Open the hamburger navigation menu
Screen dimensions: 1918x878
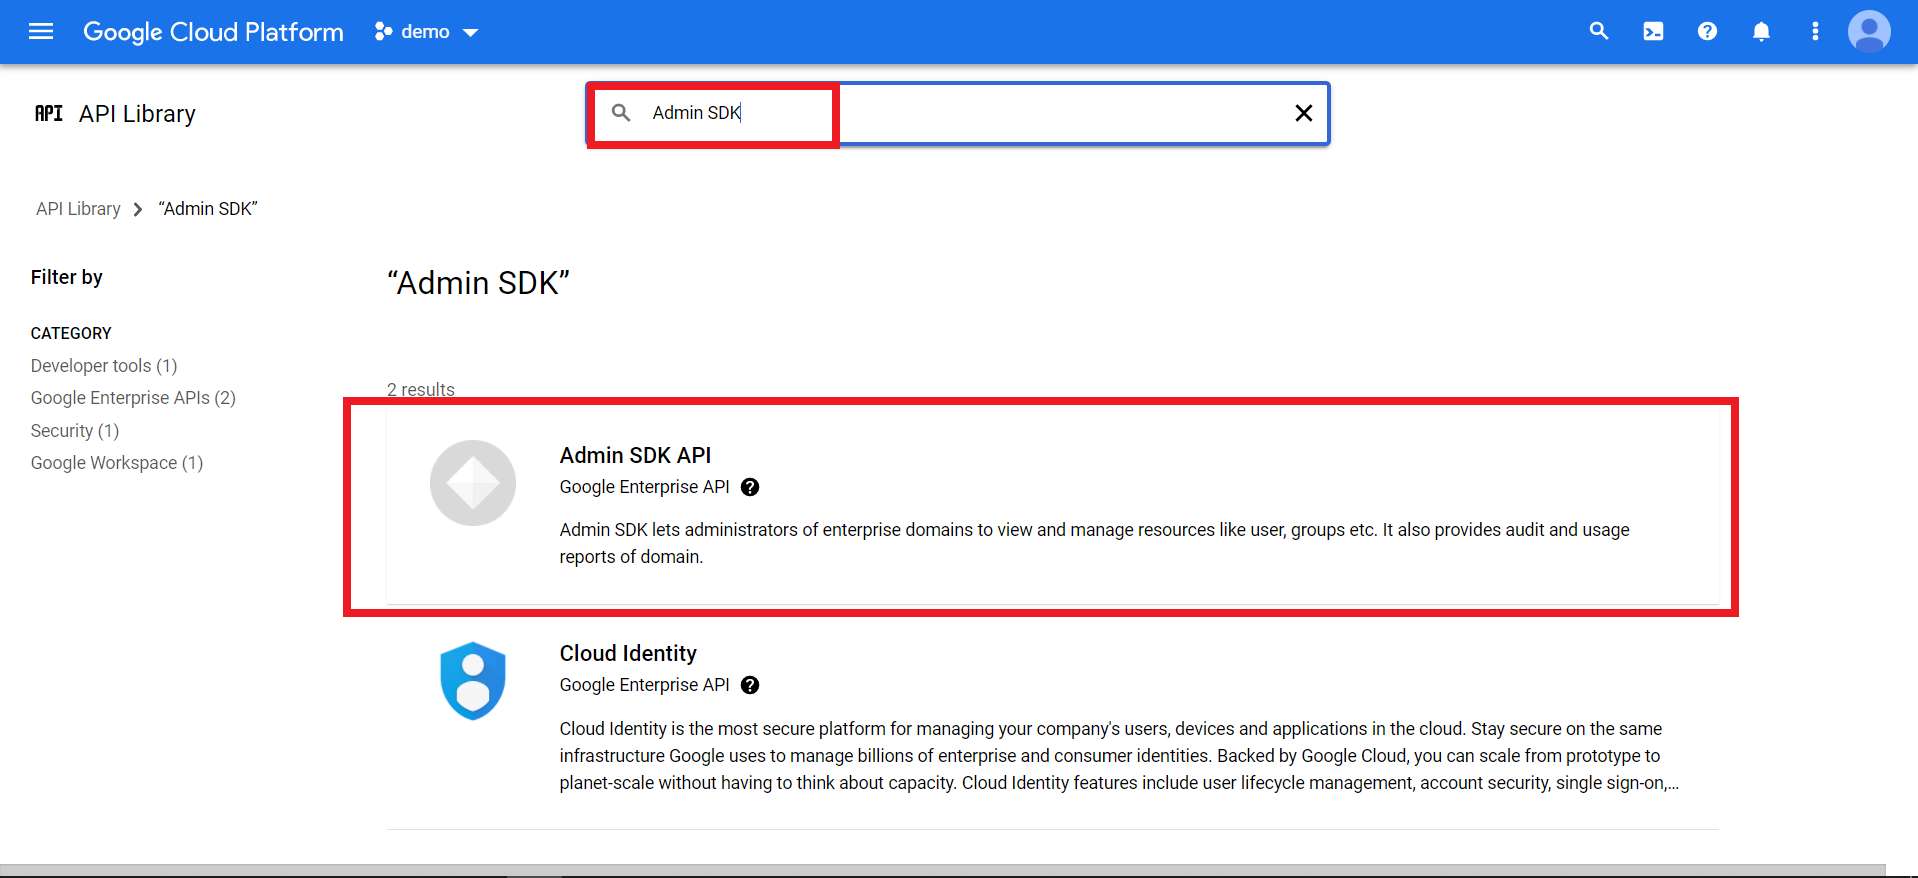coord(41,32)
